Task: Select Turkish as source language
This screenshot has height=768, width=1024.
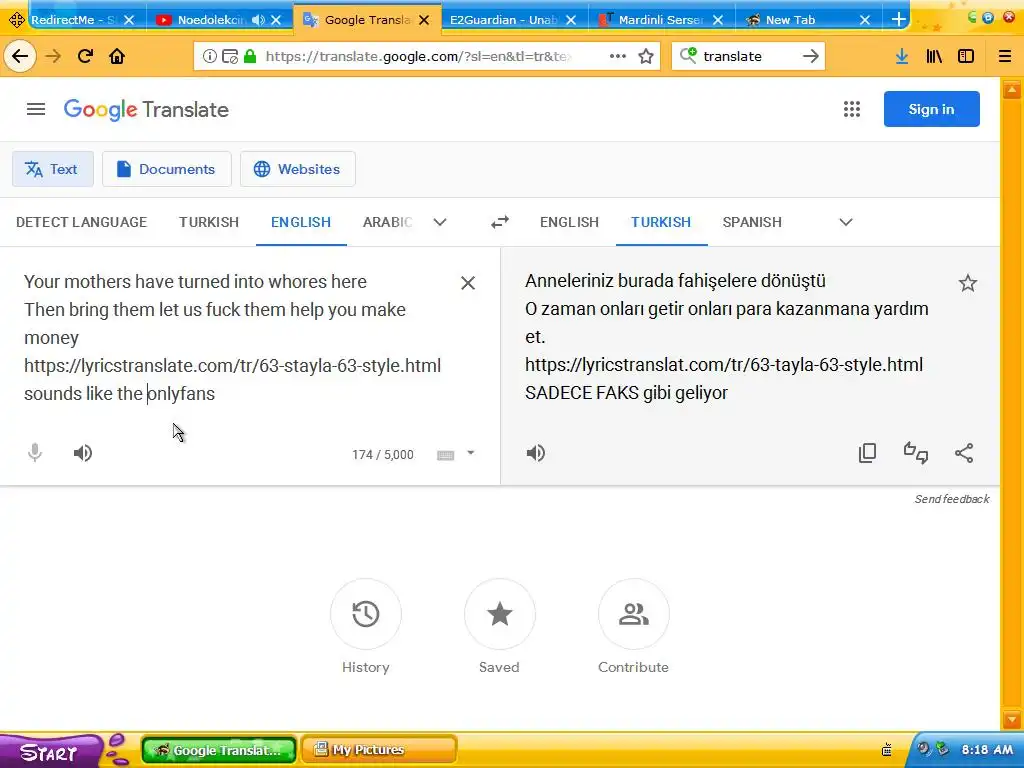Action: pos(209,223)
